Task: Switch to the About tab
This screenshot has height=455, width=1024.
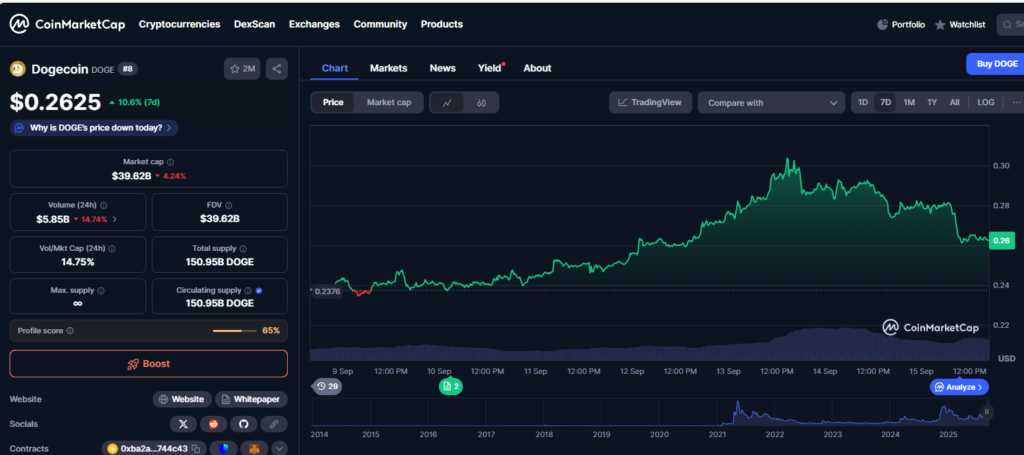Action: [537, 68]
